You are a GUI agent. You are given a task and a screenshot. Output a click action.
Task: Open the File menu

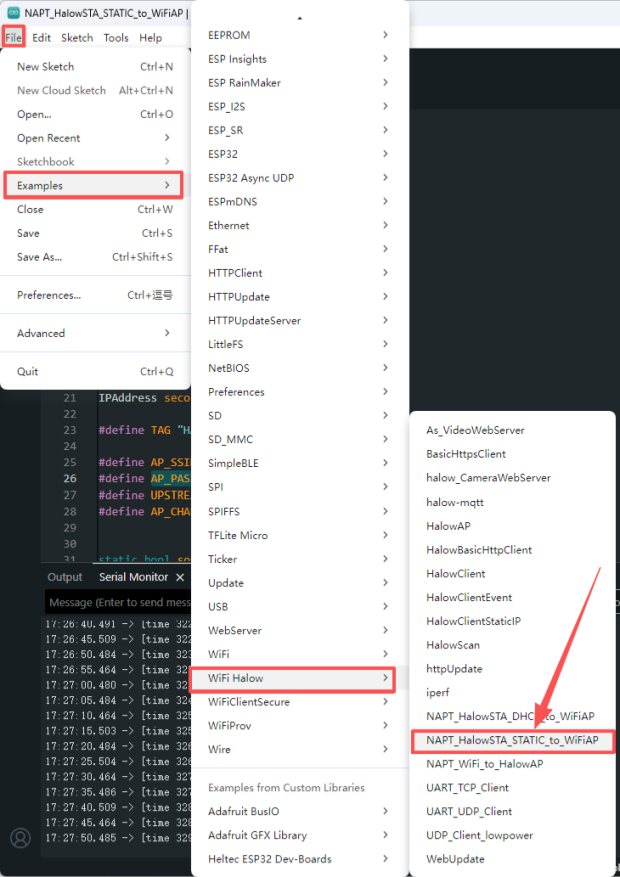pos(13,37)
